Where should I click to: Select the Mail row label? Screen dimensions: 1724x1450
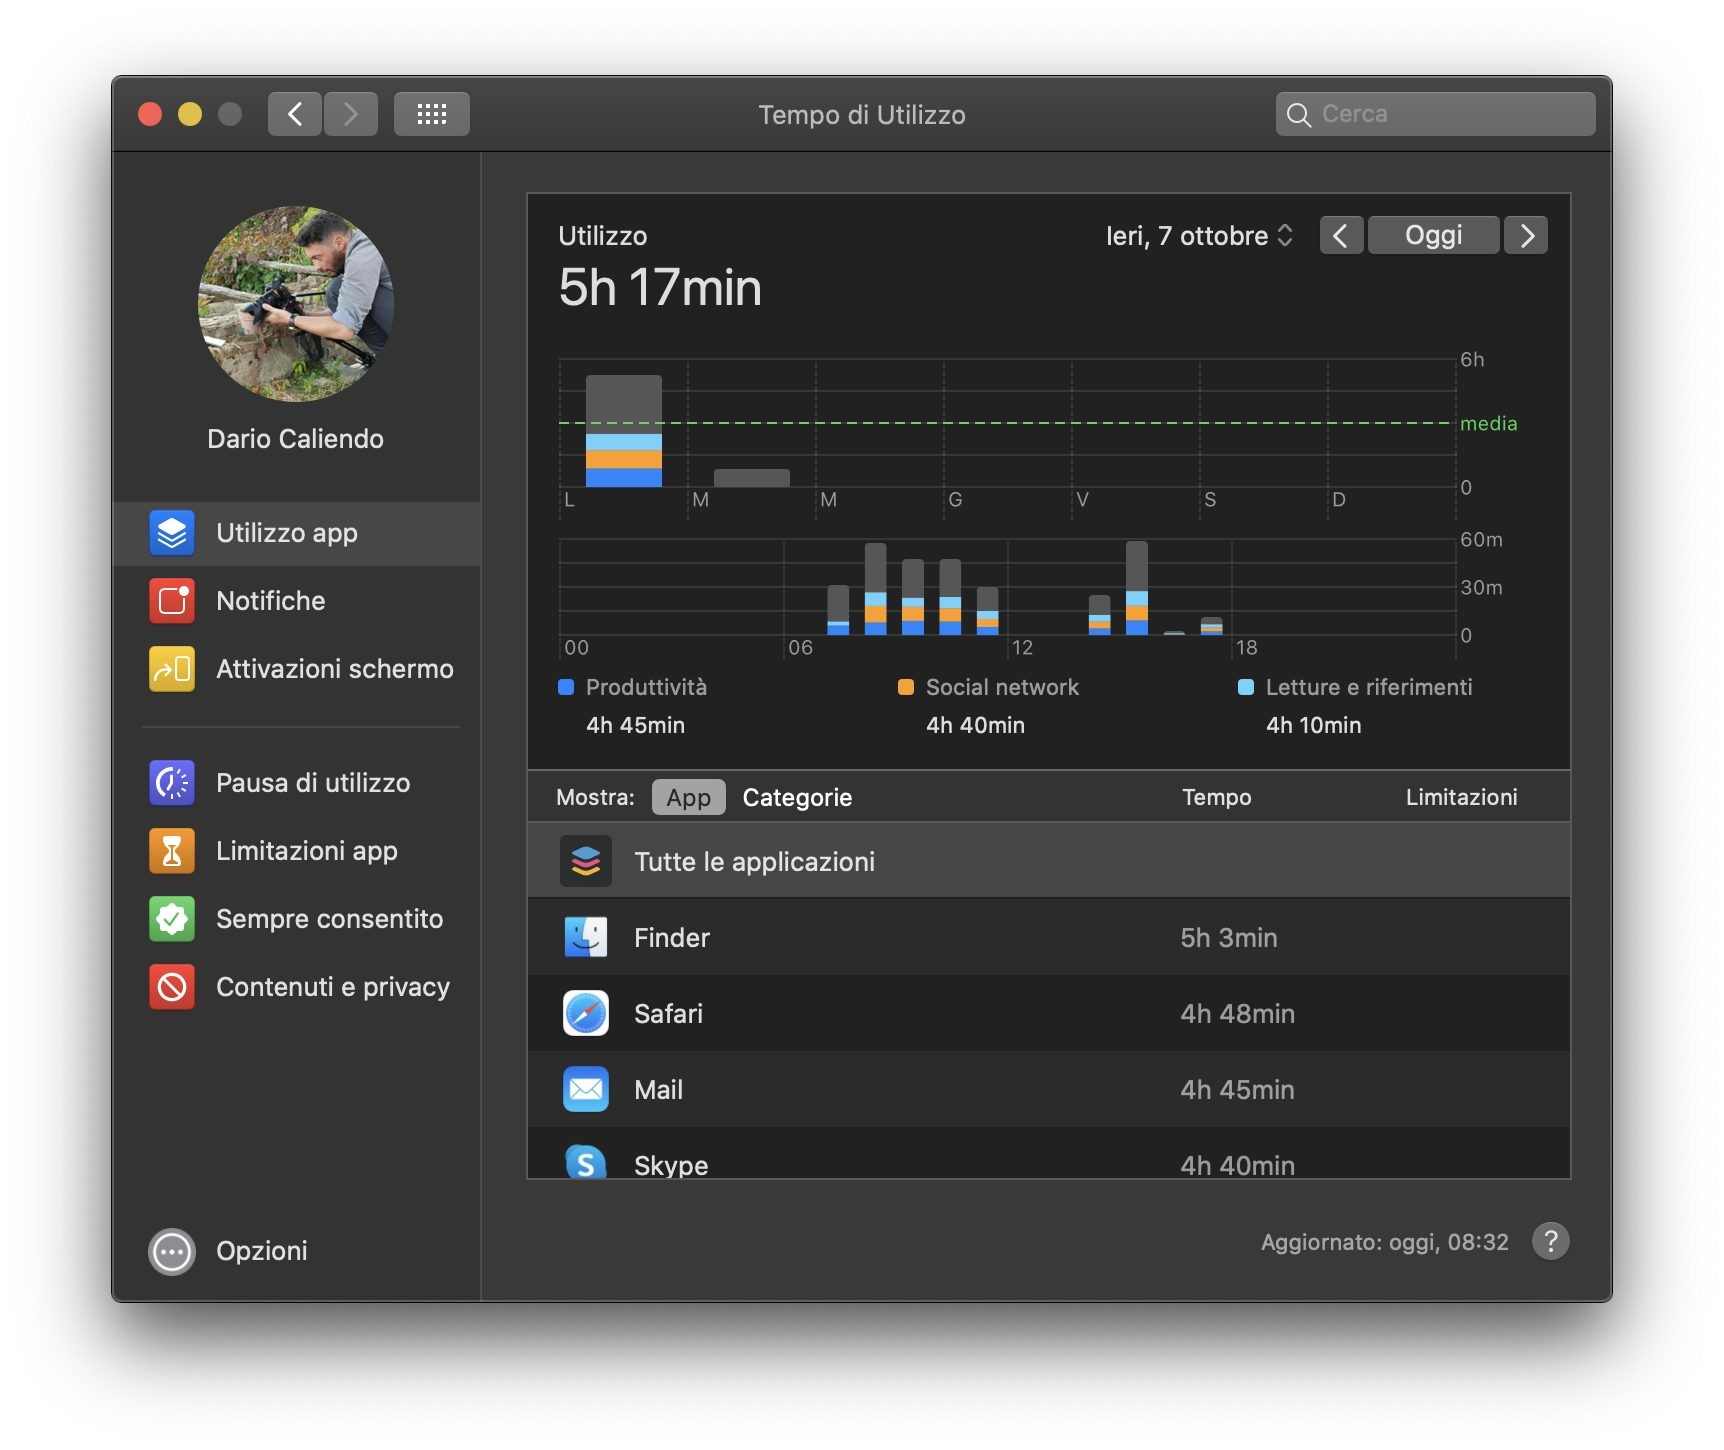point(658,1090)
